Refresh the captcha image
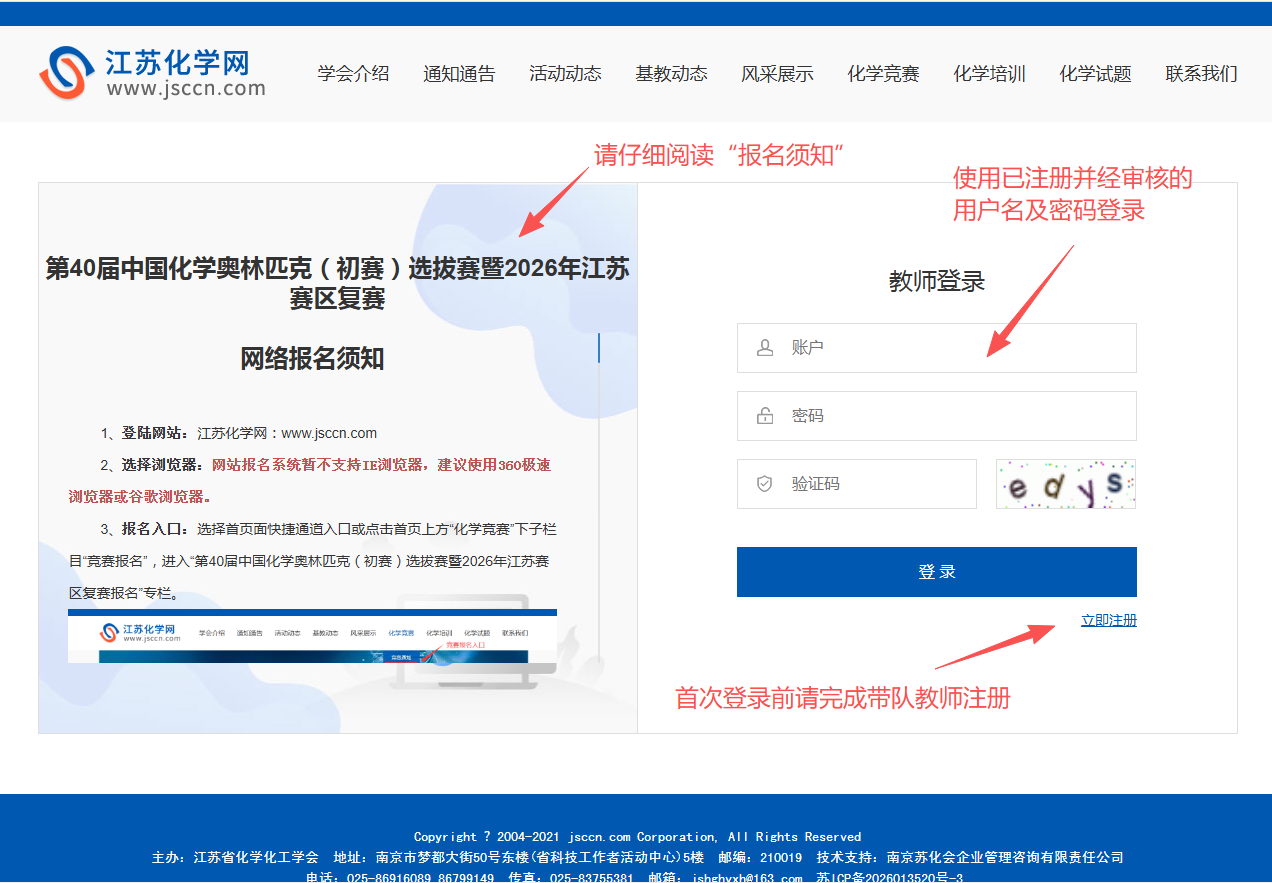 tap(1066, 484)
